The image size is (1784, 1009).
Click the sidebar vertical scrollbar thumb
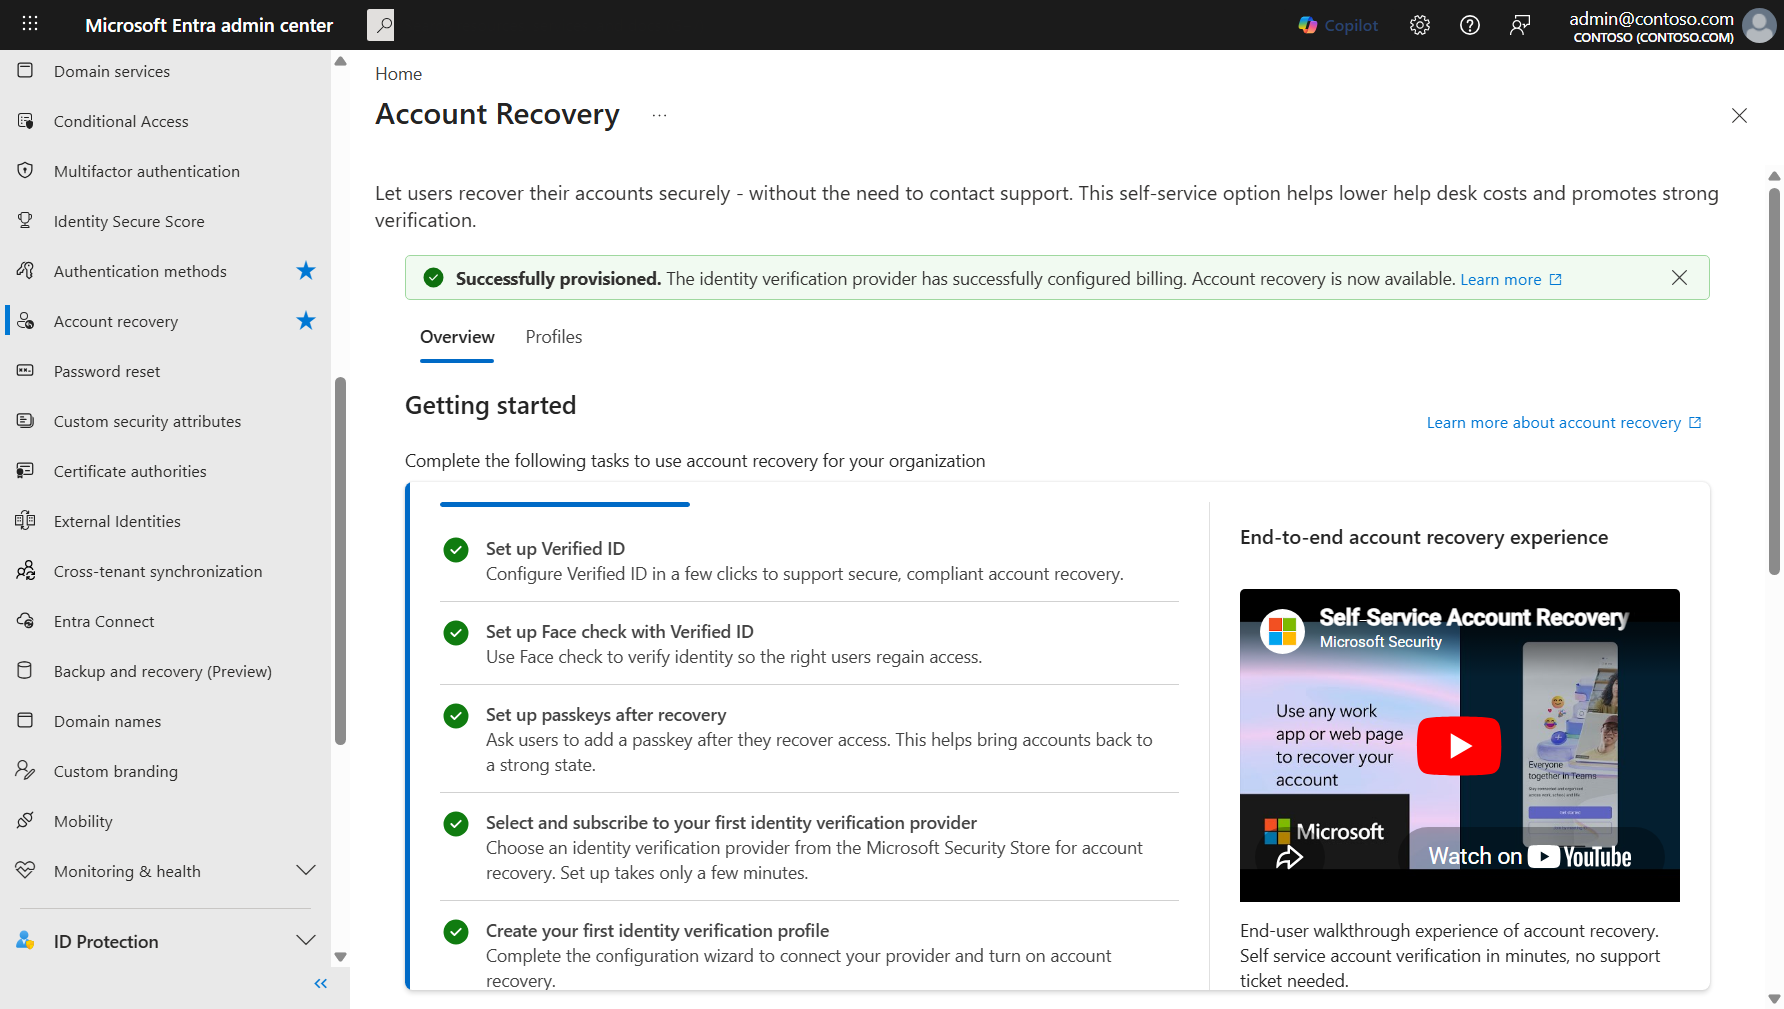tap(340, 560)
